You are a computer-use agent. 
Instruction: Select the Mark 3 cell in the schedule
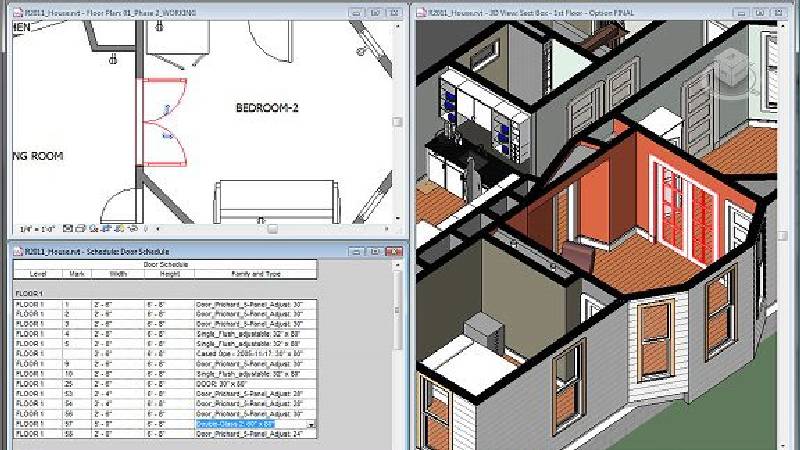pos(77,324)
